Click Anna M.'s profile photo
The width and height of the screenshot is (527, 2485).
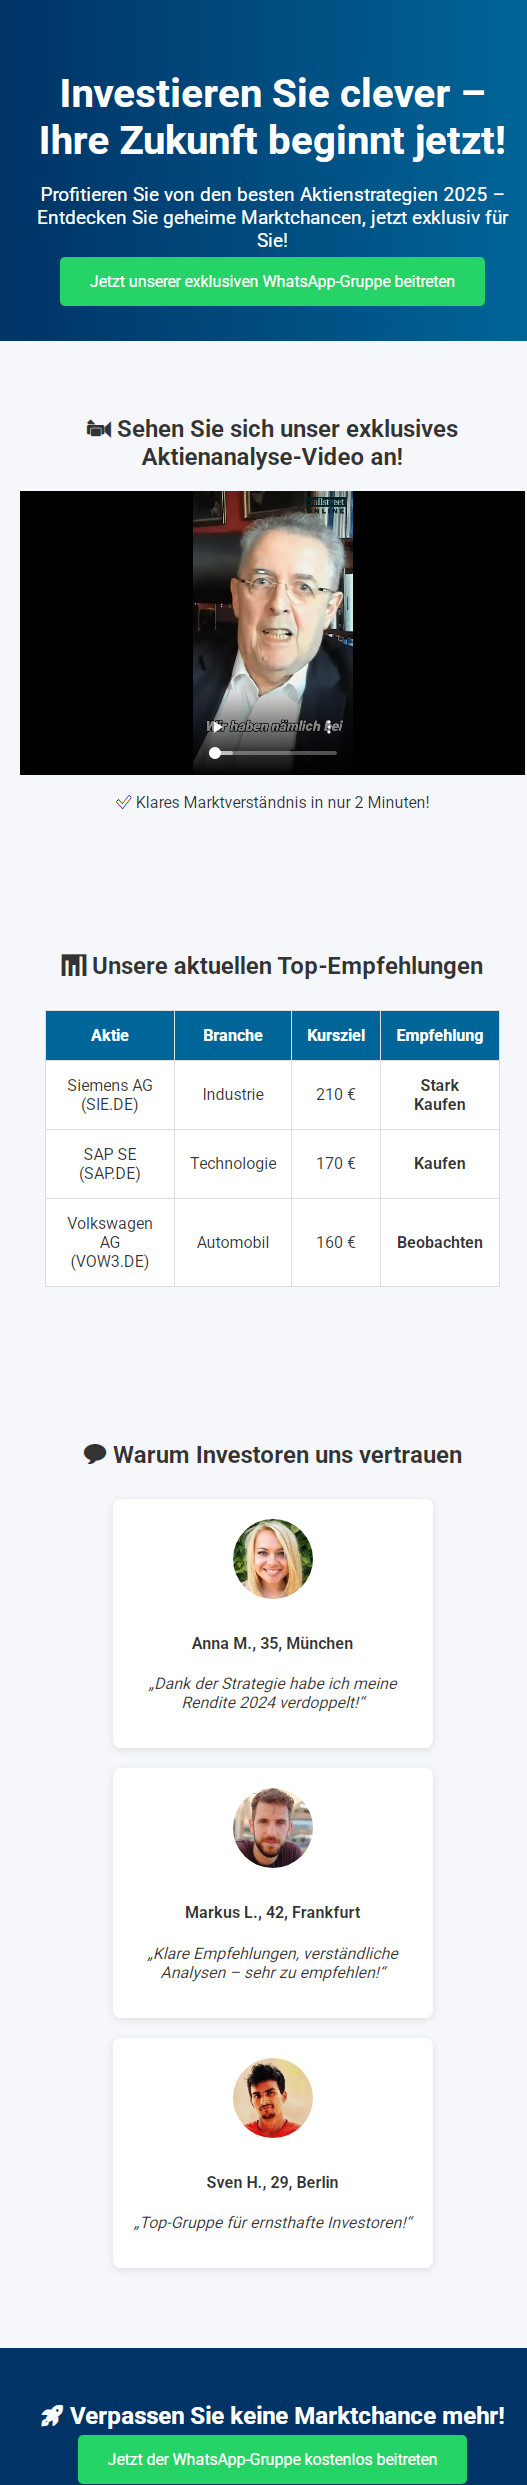(x=273, y=1559)
